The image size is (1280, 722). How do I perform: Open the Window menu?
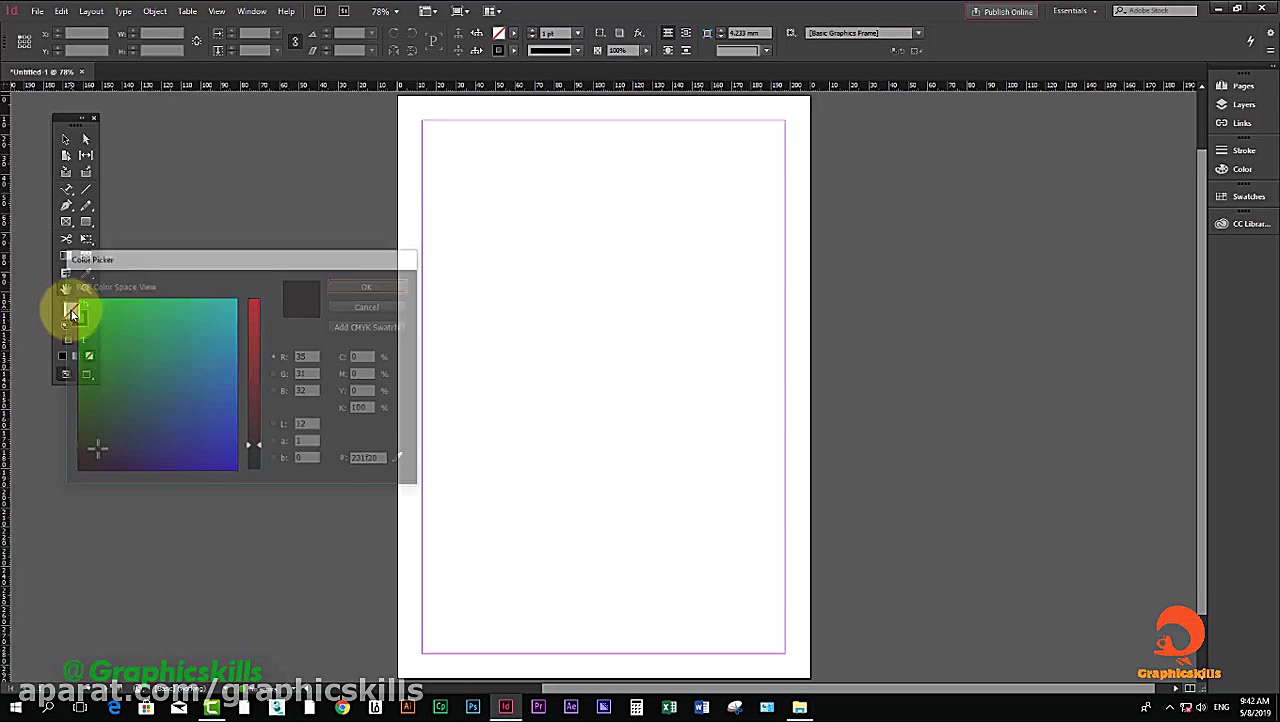251,11
